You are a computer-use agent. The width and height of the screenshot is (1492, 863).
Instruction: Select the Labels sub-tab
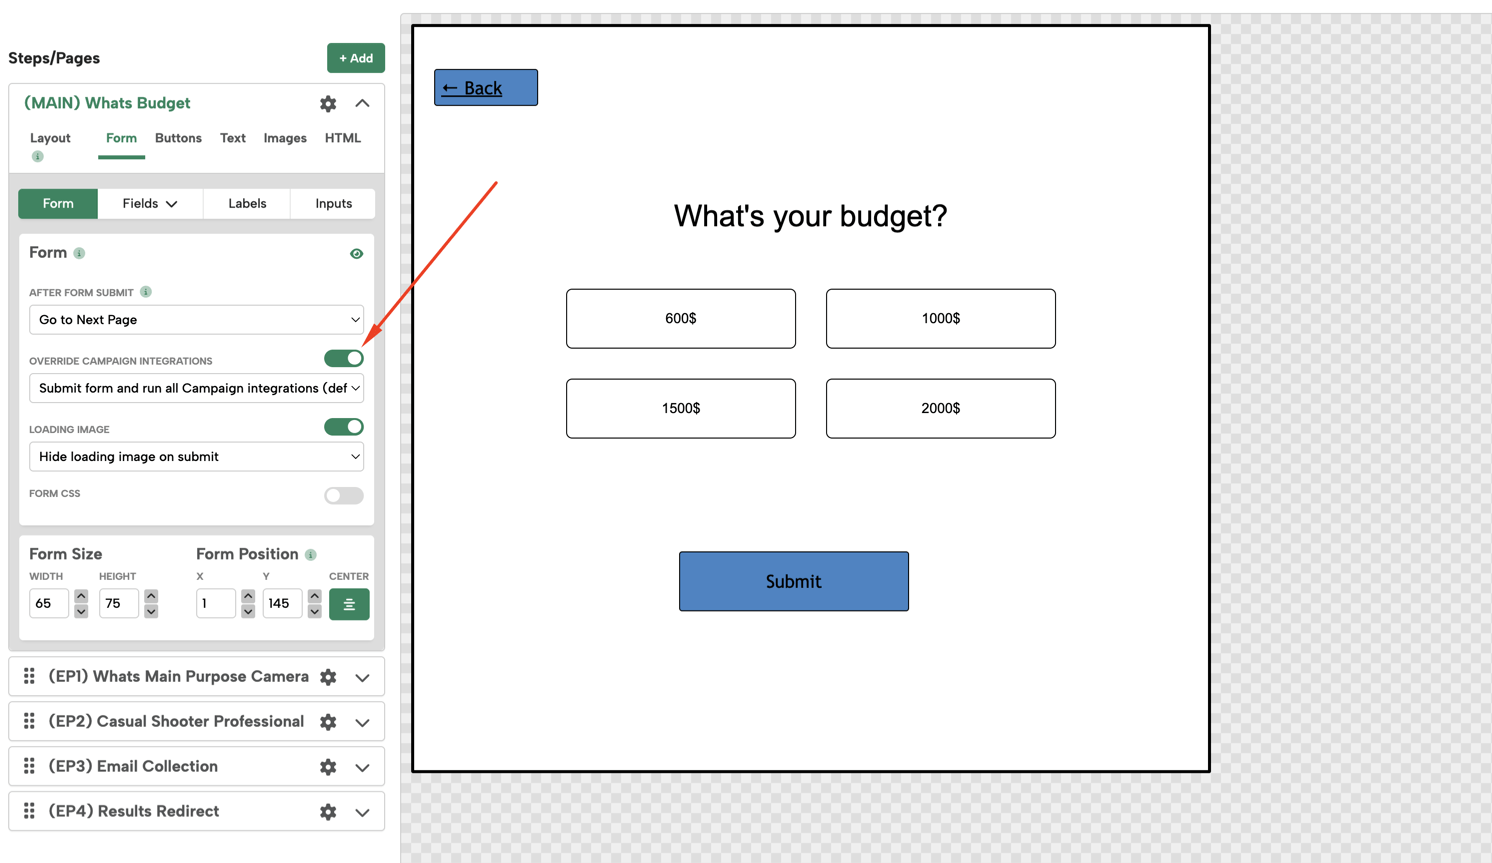point(247,204)
